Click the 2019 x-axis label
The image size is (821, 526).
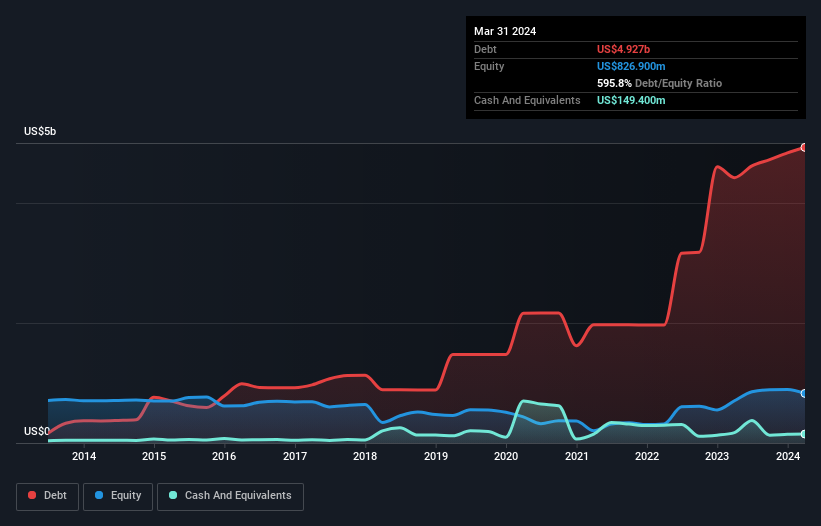tap(436, 456)
